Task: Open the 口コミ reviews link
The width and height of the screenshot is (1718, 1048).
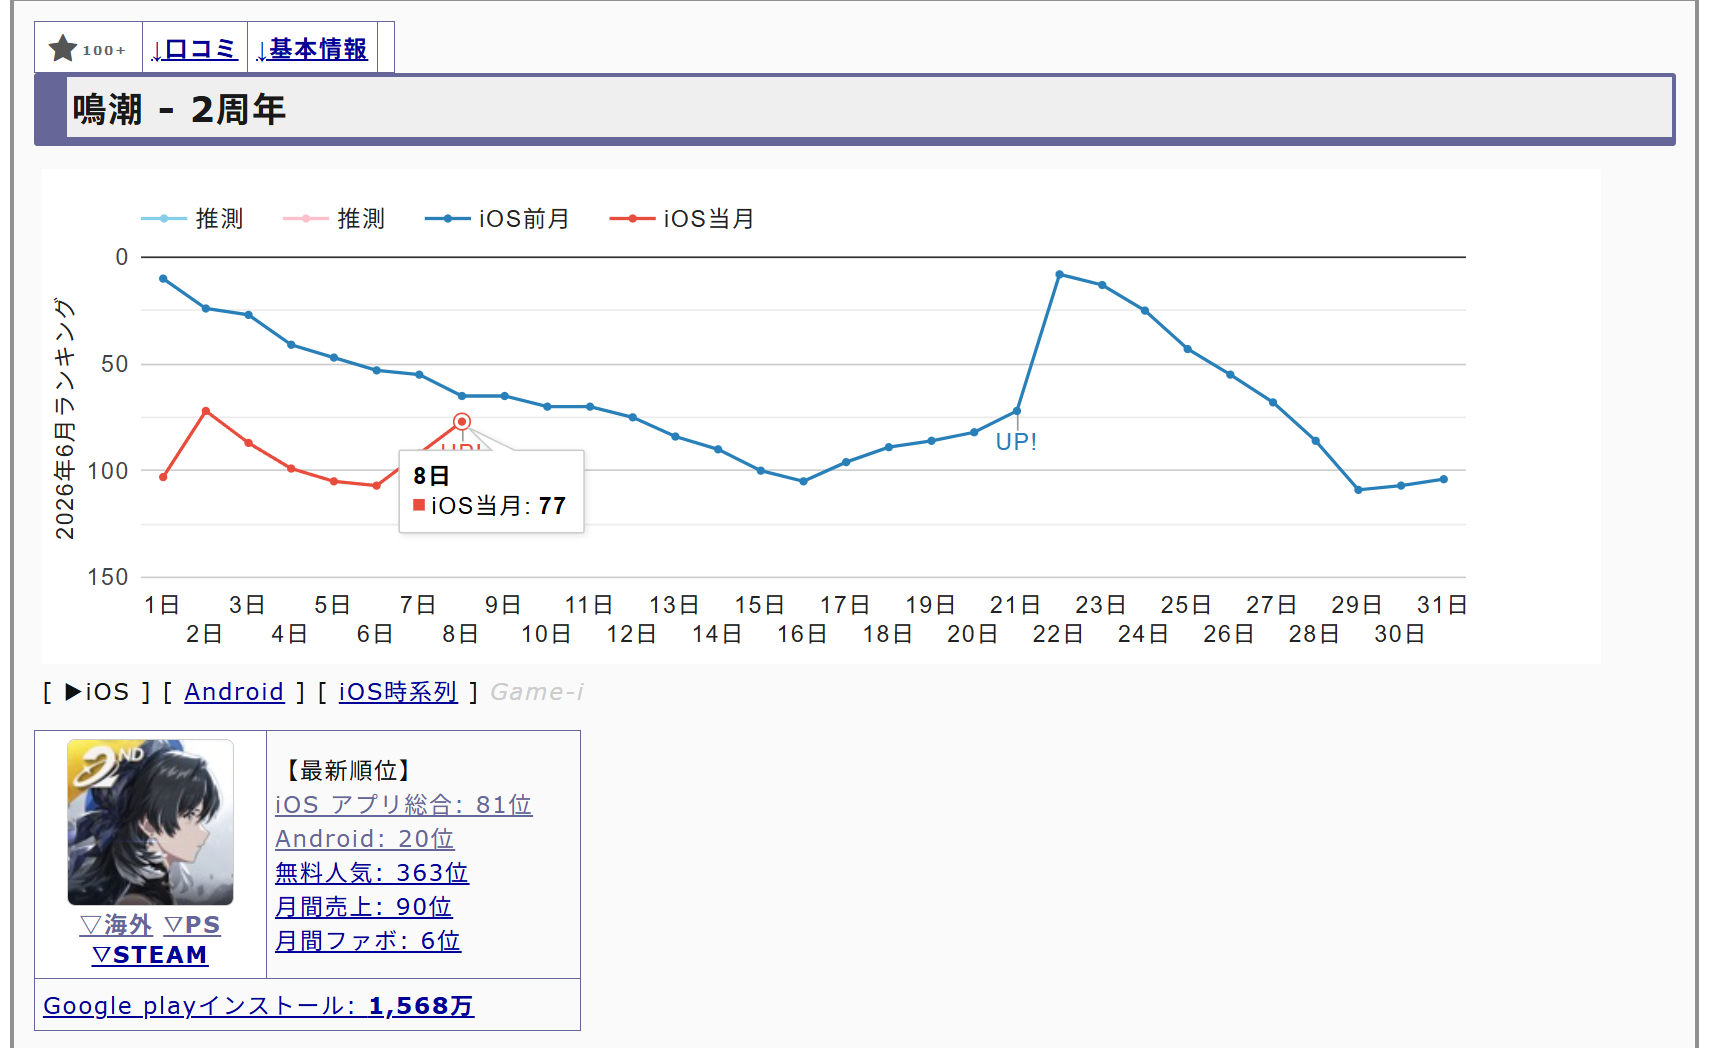Action: coord(194,49)
